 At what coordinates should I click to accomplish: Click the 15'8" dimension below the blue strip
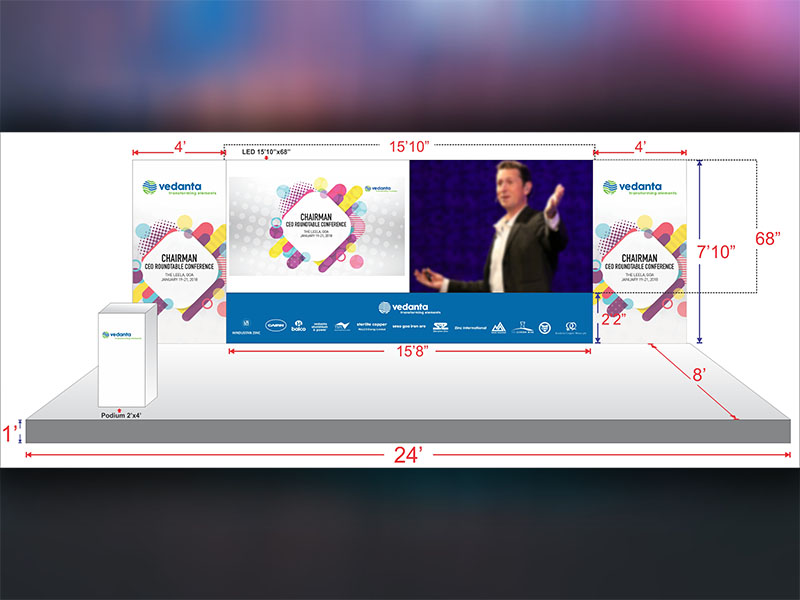point(412,352)
